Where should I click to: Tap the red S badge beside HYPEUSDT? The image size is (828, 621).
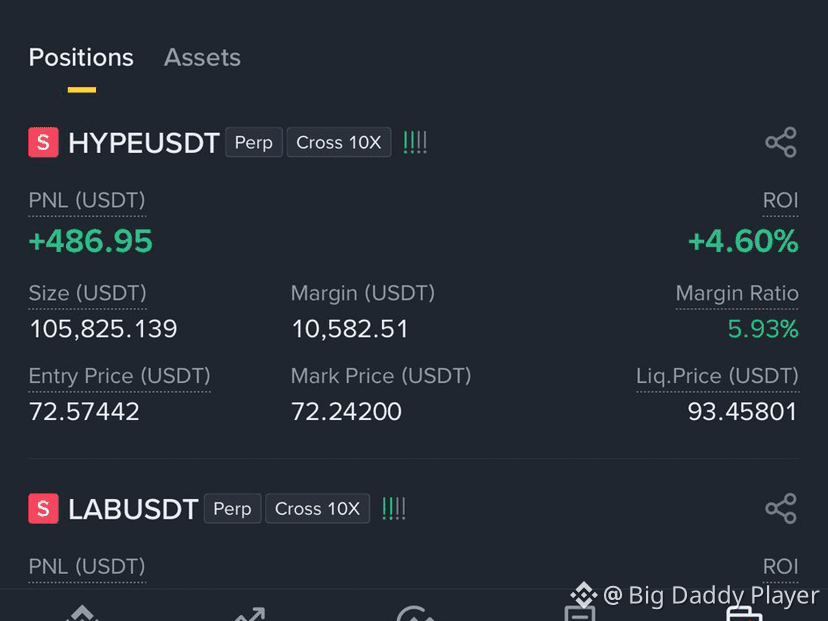tap(43, 142)
